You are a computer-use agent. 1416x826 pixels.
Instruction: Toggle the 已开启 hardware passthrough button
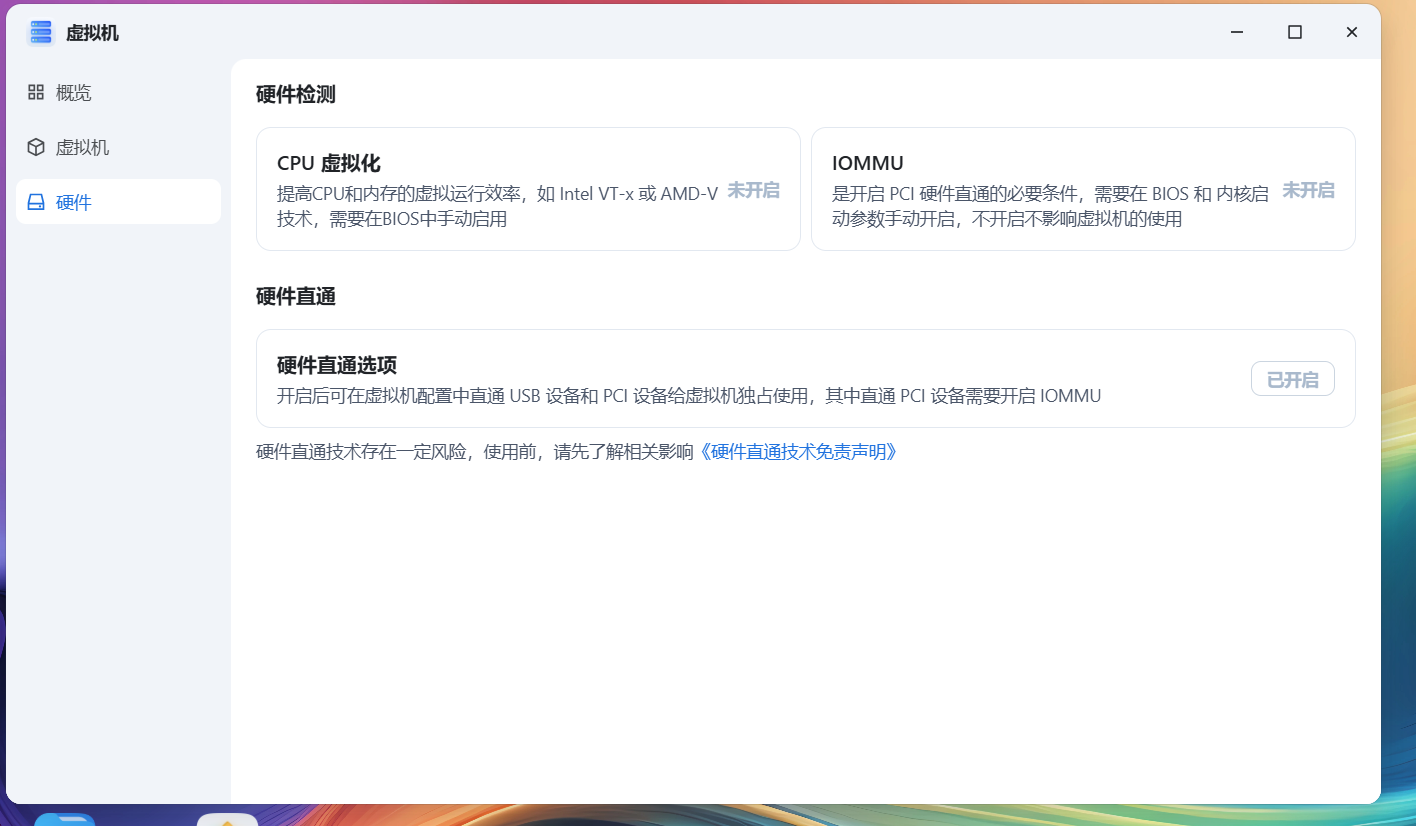click(1292, 379)
